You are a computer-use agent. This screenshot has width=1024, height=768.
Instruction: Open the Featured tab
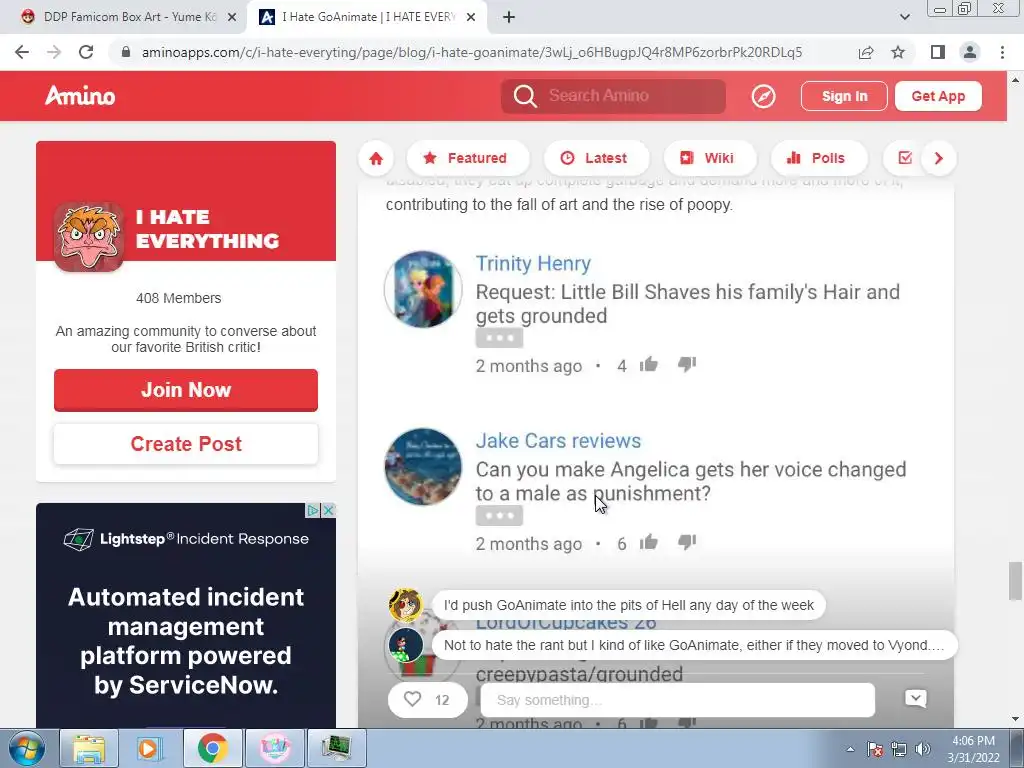coord(467,158)
